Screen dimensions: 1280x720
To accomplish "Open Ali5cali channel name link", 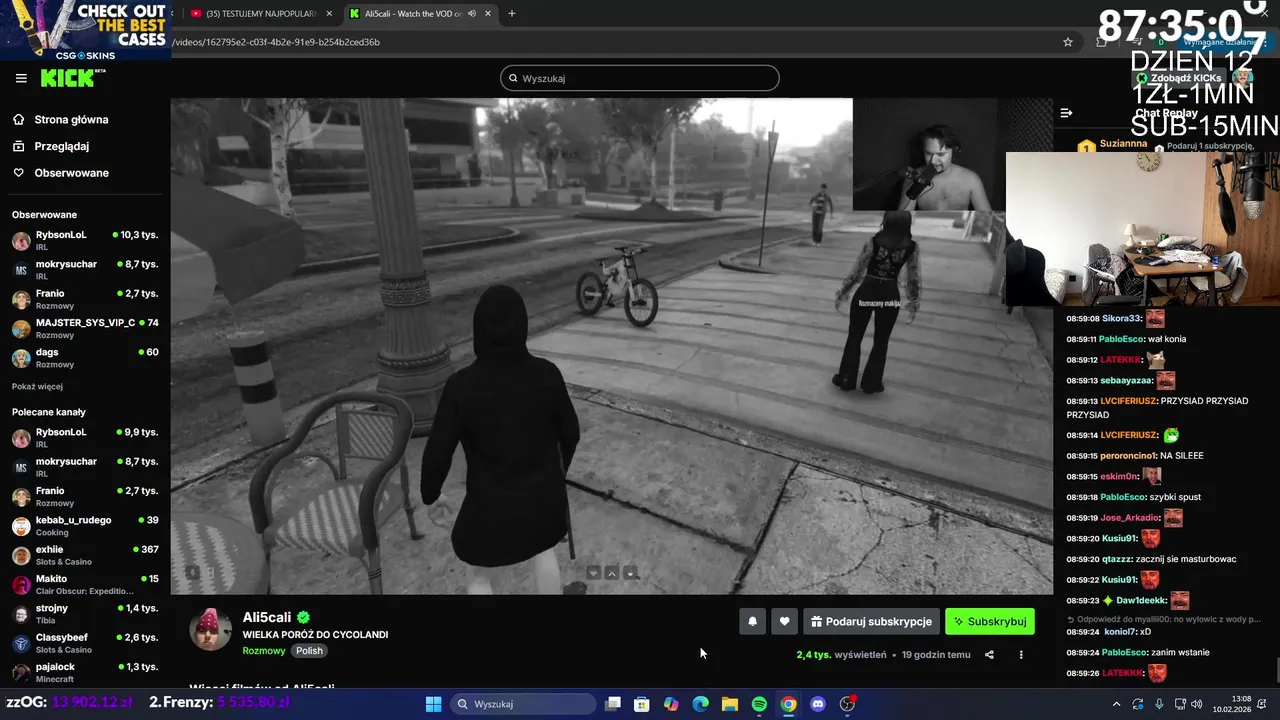I will (x=267, y=618).
